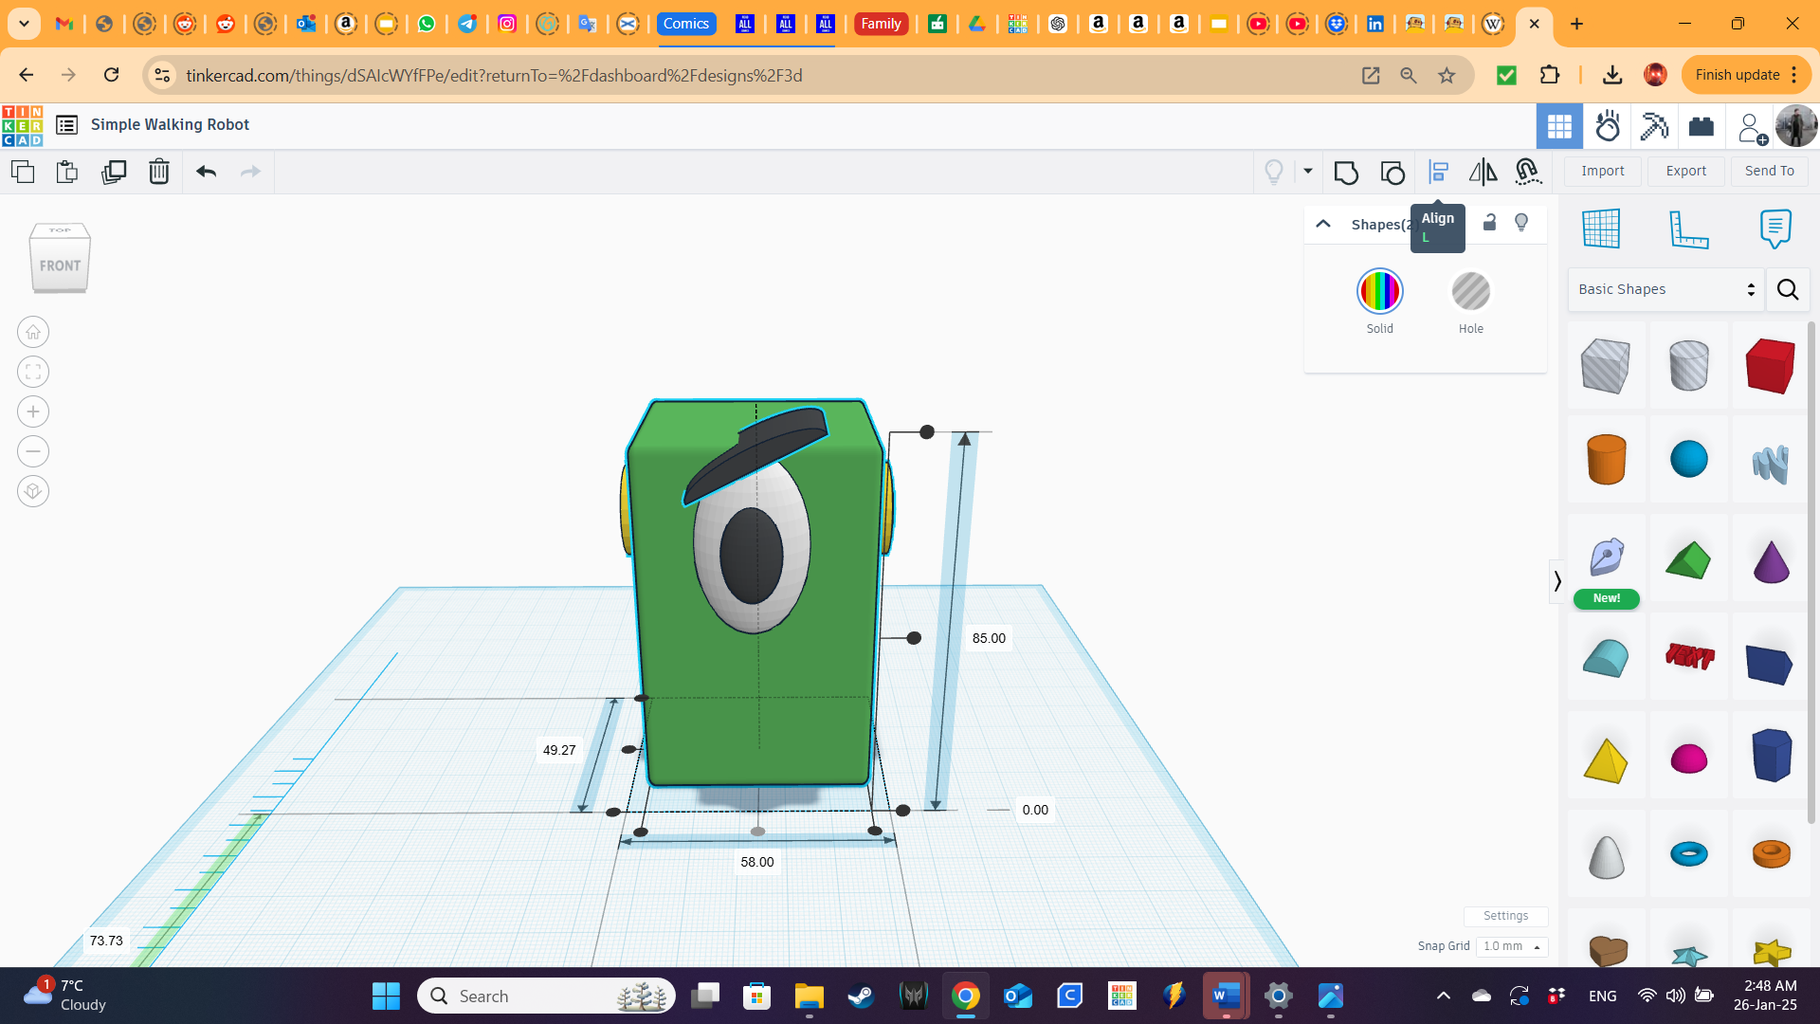The image size is (1820, 1024).
Task: Click the Import button
Action: pos(1602,171)
